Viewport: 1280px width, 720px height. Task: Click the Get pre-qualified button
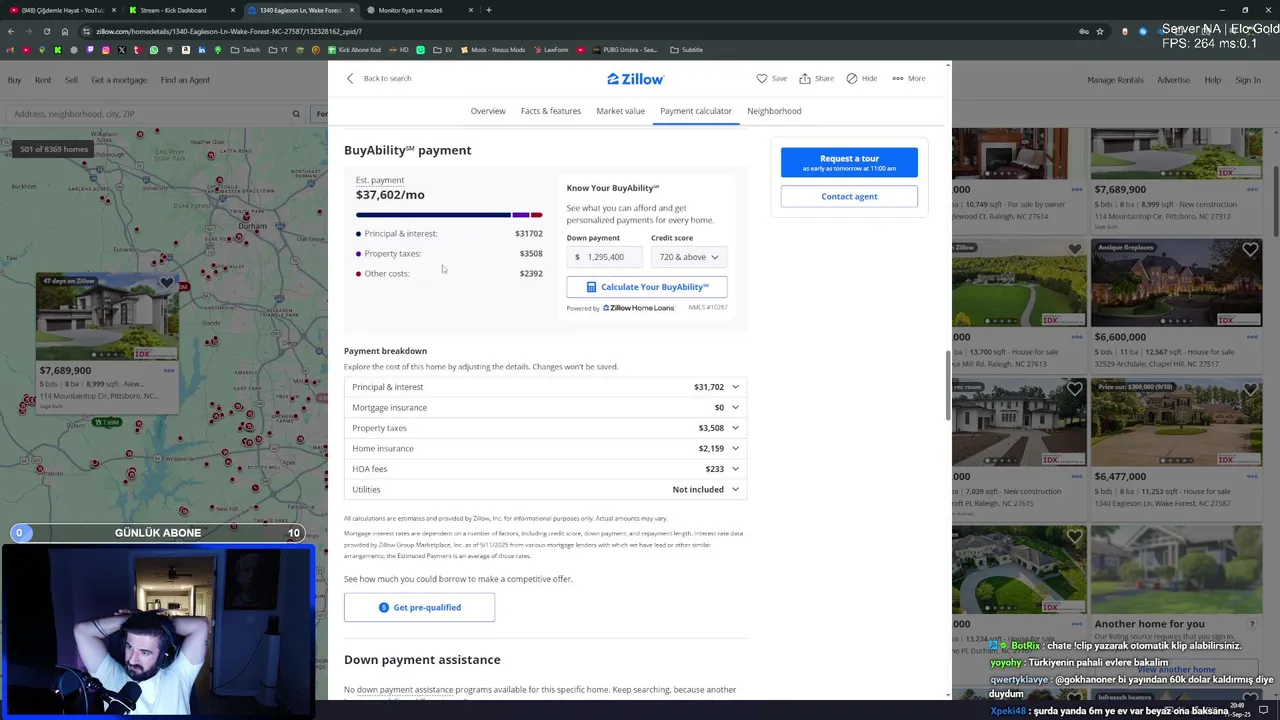[419, 607]
